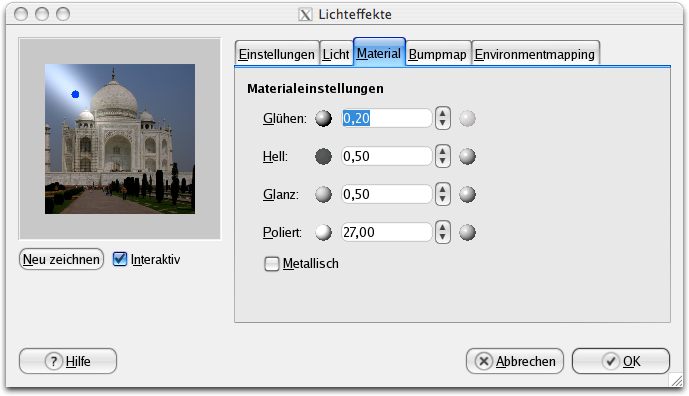Image resolution: width=689 pixels, height=396 pixels.
Task: Click the Neu zeichnen button
Action: tap(61, 259)
